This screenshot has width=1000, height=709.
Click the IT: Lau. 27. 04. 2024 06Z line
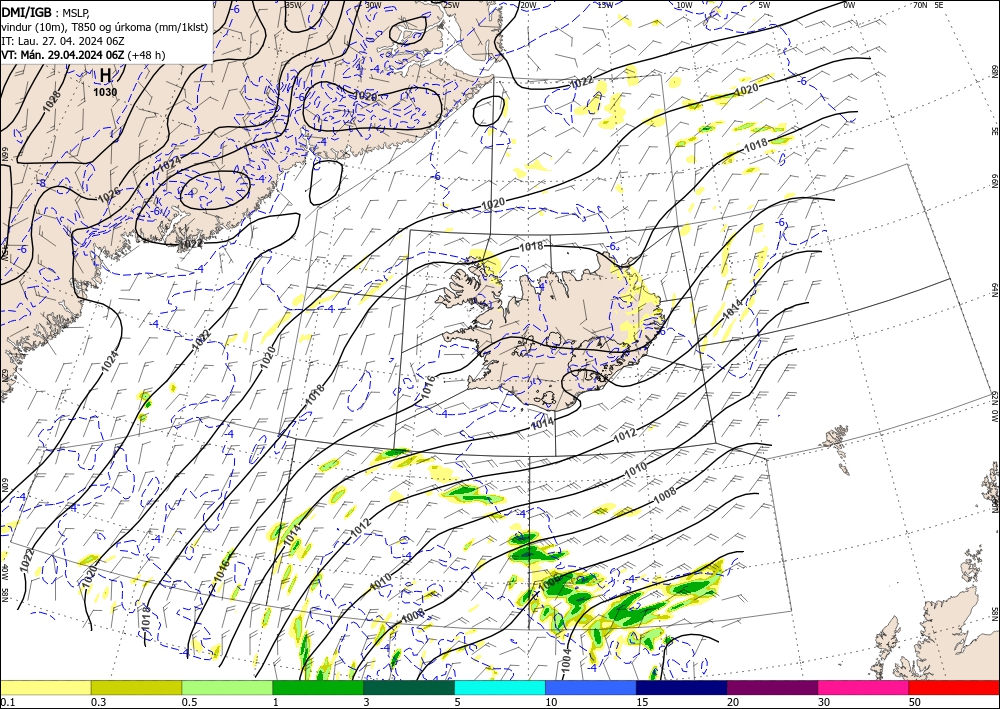coord(62,41)
